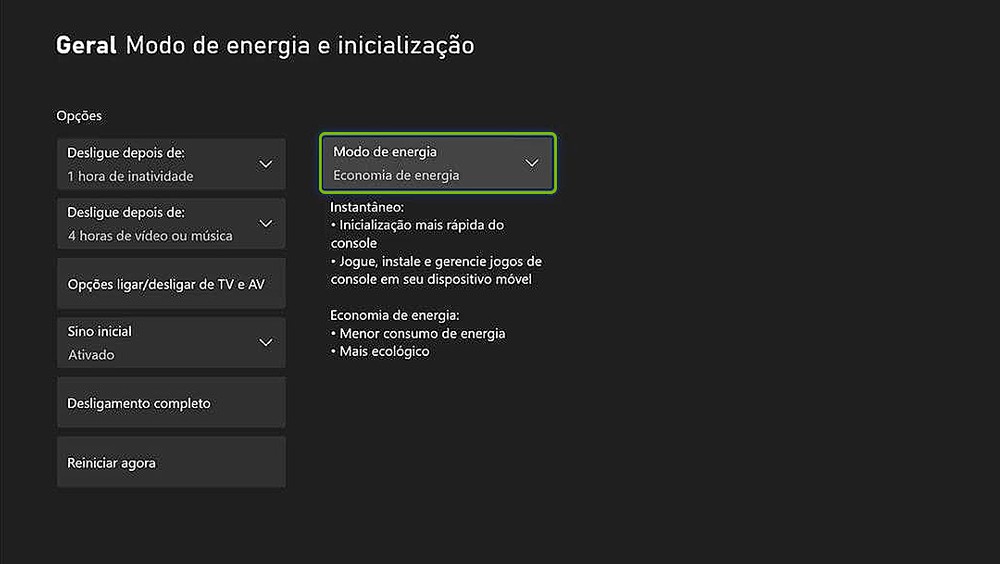Screen dimensions: 1000x564
Task: Click the "Geral" breadcrumb title
Action: click(x=87, y=45)
